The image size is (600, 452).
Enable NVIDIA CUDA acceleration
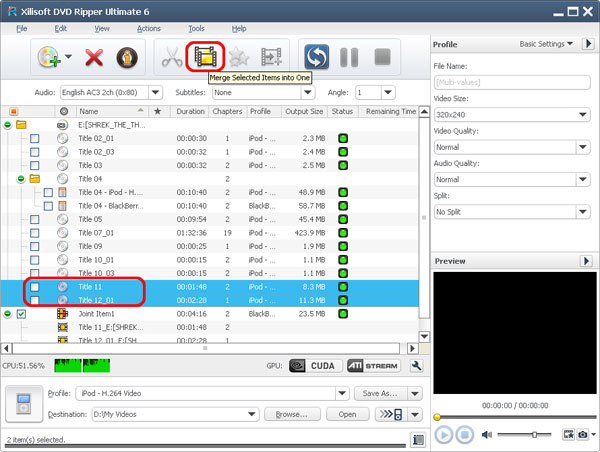tap(315, 366)
